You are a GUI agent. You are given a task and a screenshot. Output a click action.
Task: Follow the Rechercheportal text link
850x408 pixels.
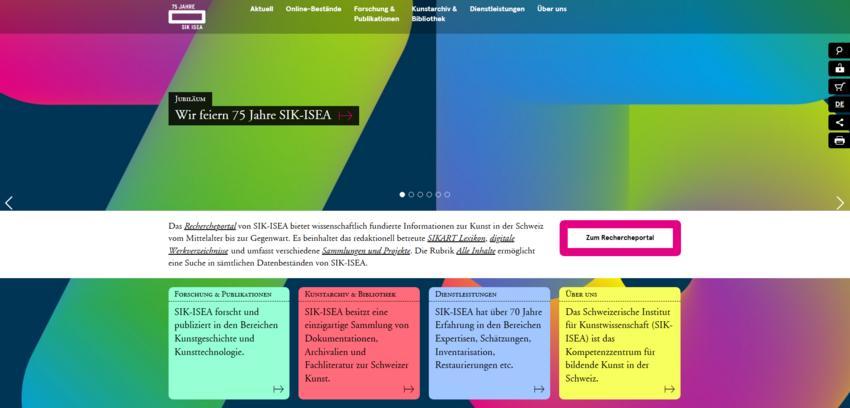pos(210,226)
